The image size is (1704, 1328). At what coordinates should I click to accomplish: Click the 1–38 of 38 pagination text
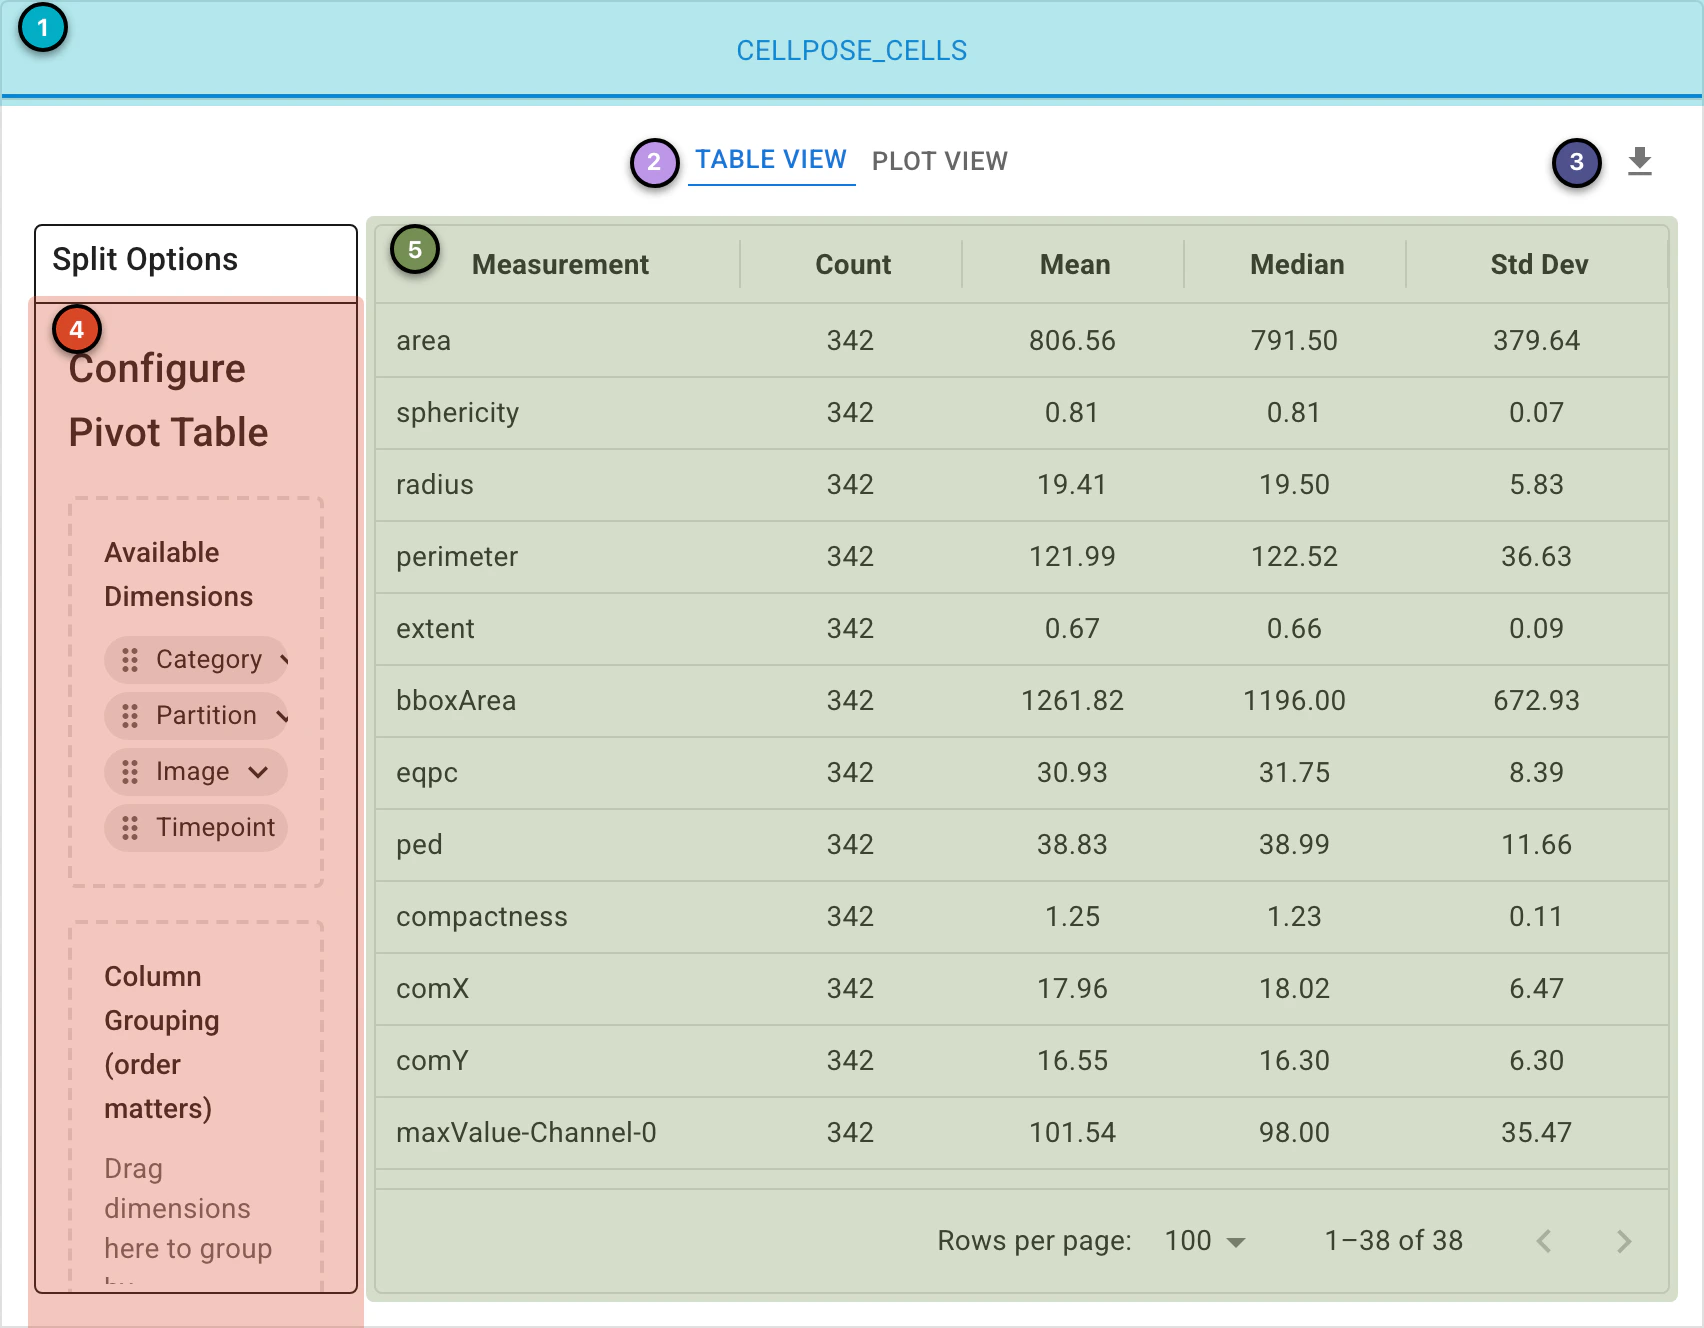pyautogui.click(x=1393, y=1241)
